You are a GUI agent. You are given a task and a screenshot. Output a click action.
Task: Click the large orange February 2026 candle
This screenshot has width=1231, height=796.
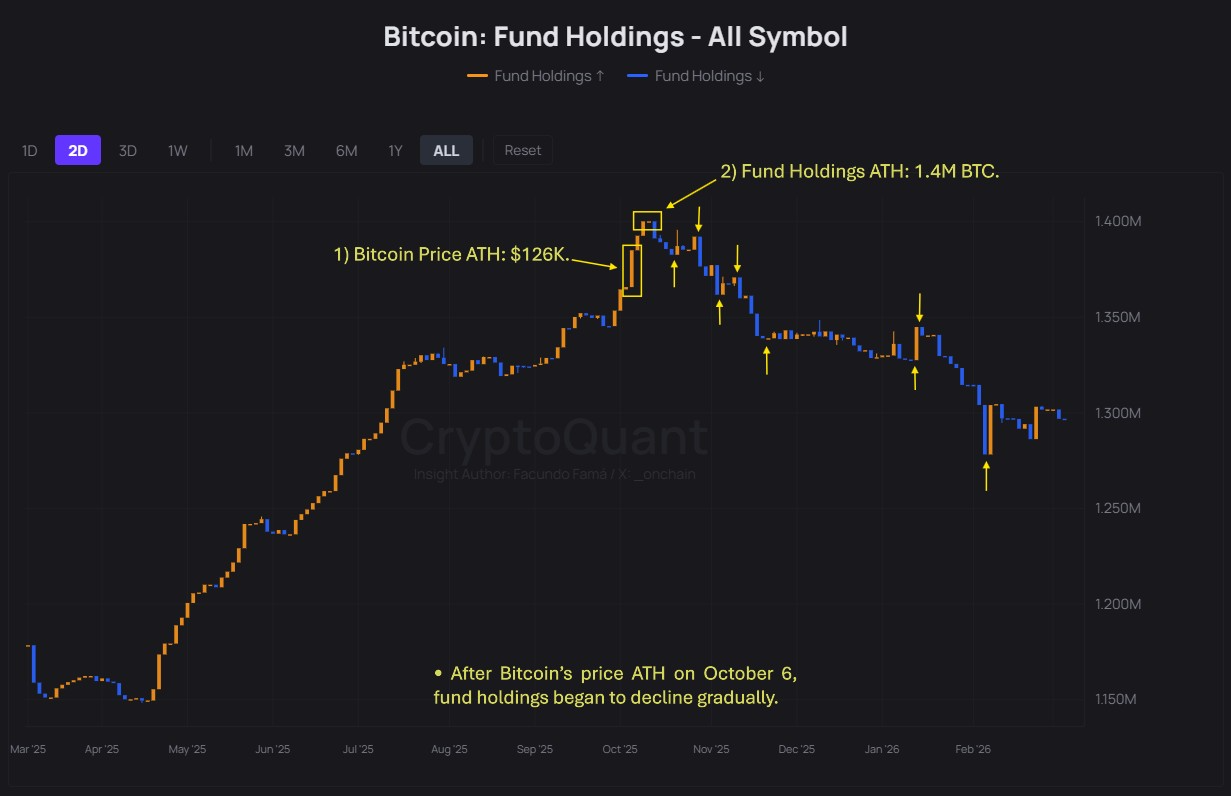click(988, 429)
